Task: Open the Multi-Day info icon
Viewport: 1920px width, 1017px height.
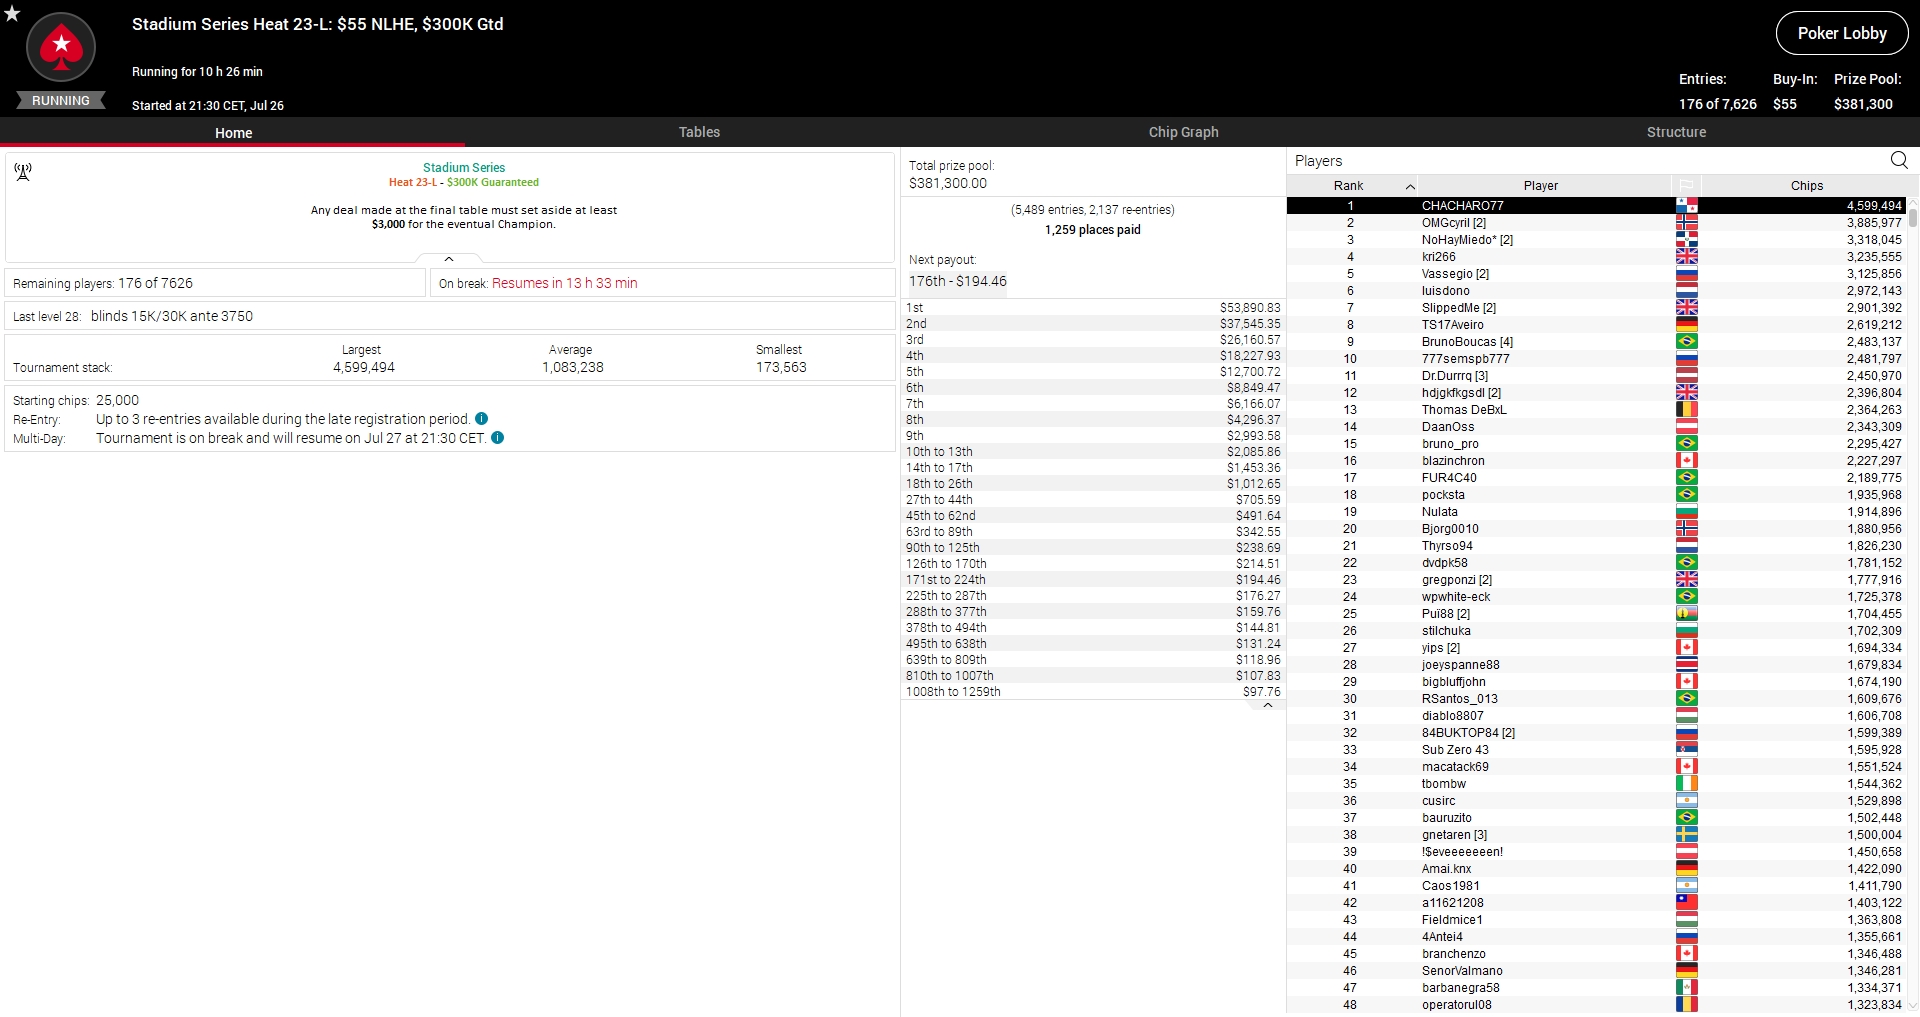Action: pos(498,438)
